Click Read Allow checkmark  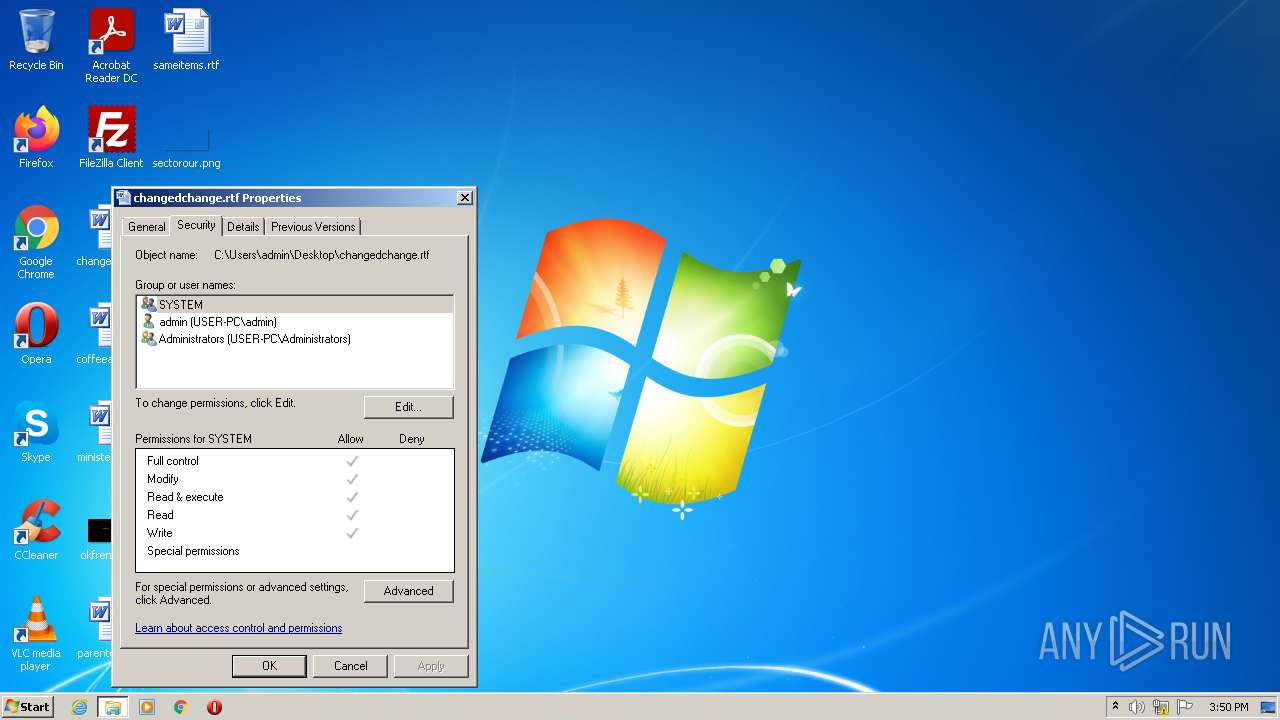coord(352,515)
